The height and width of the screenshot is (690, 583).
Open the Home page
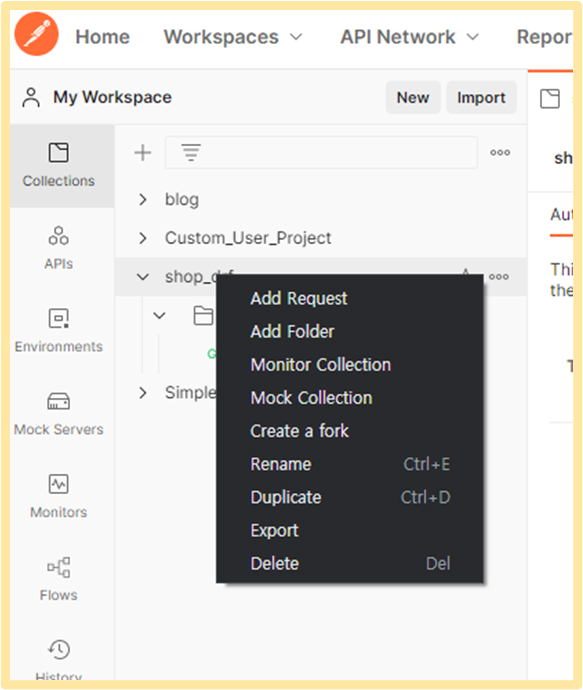103,37
